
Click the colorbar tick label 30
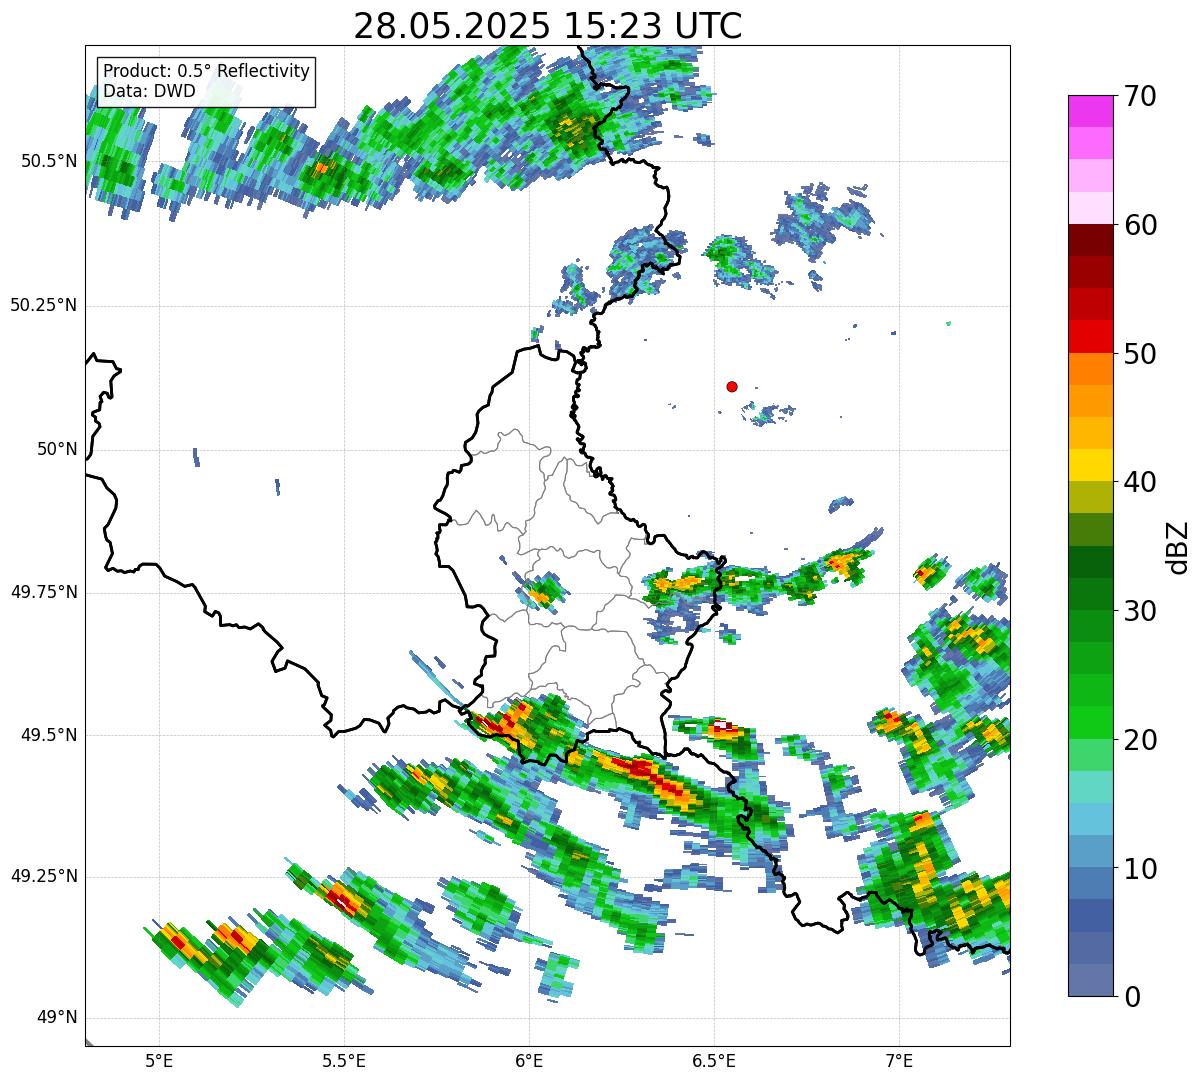(1140, 611)
